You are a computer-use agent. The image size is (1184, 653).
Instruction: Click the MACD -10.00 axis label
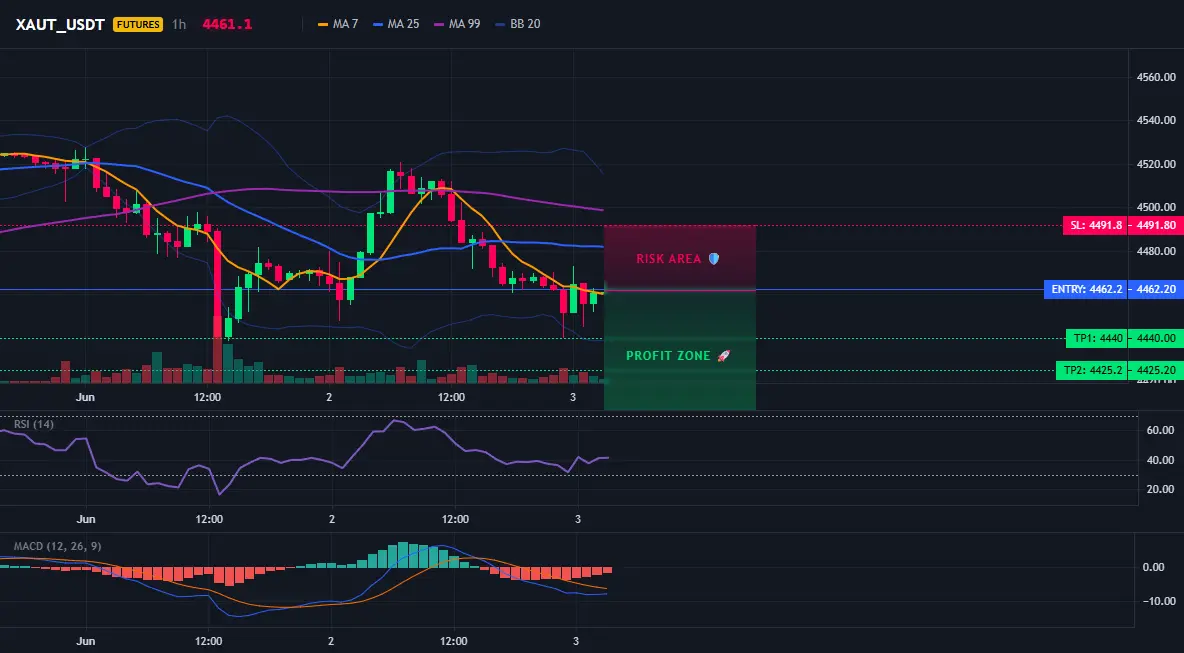tap(1159, 601)
